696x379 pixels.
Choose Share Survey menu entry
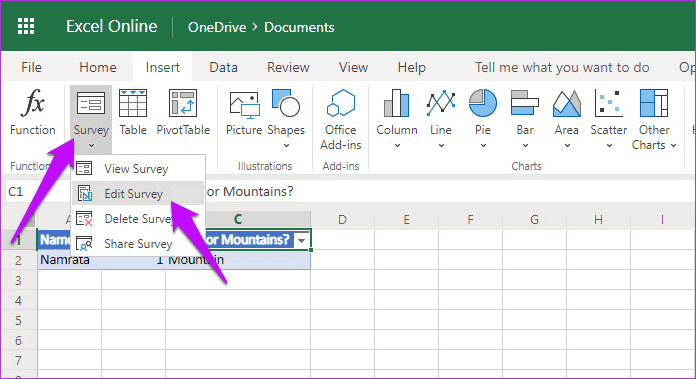(x=138, y=244)
